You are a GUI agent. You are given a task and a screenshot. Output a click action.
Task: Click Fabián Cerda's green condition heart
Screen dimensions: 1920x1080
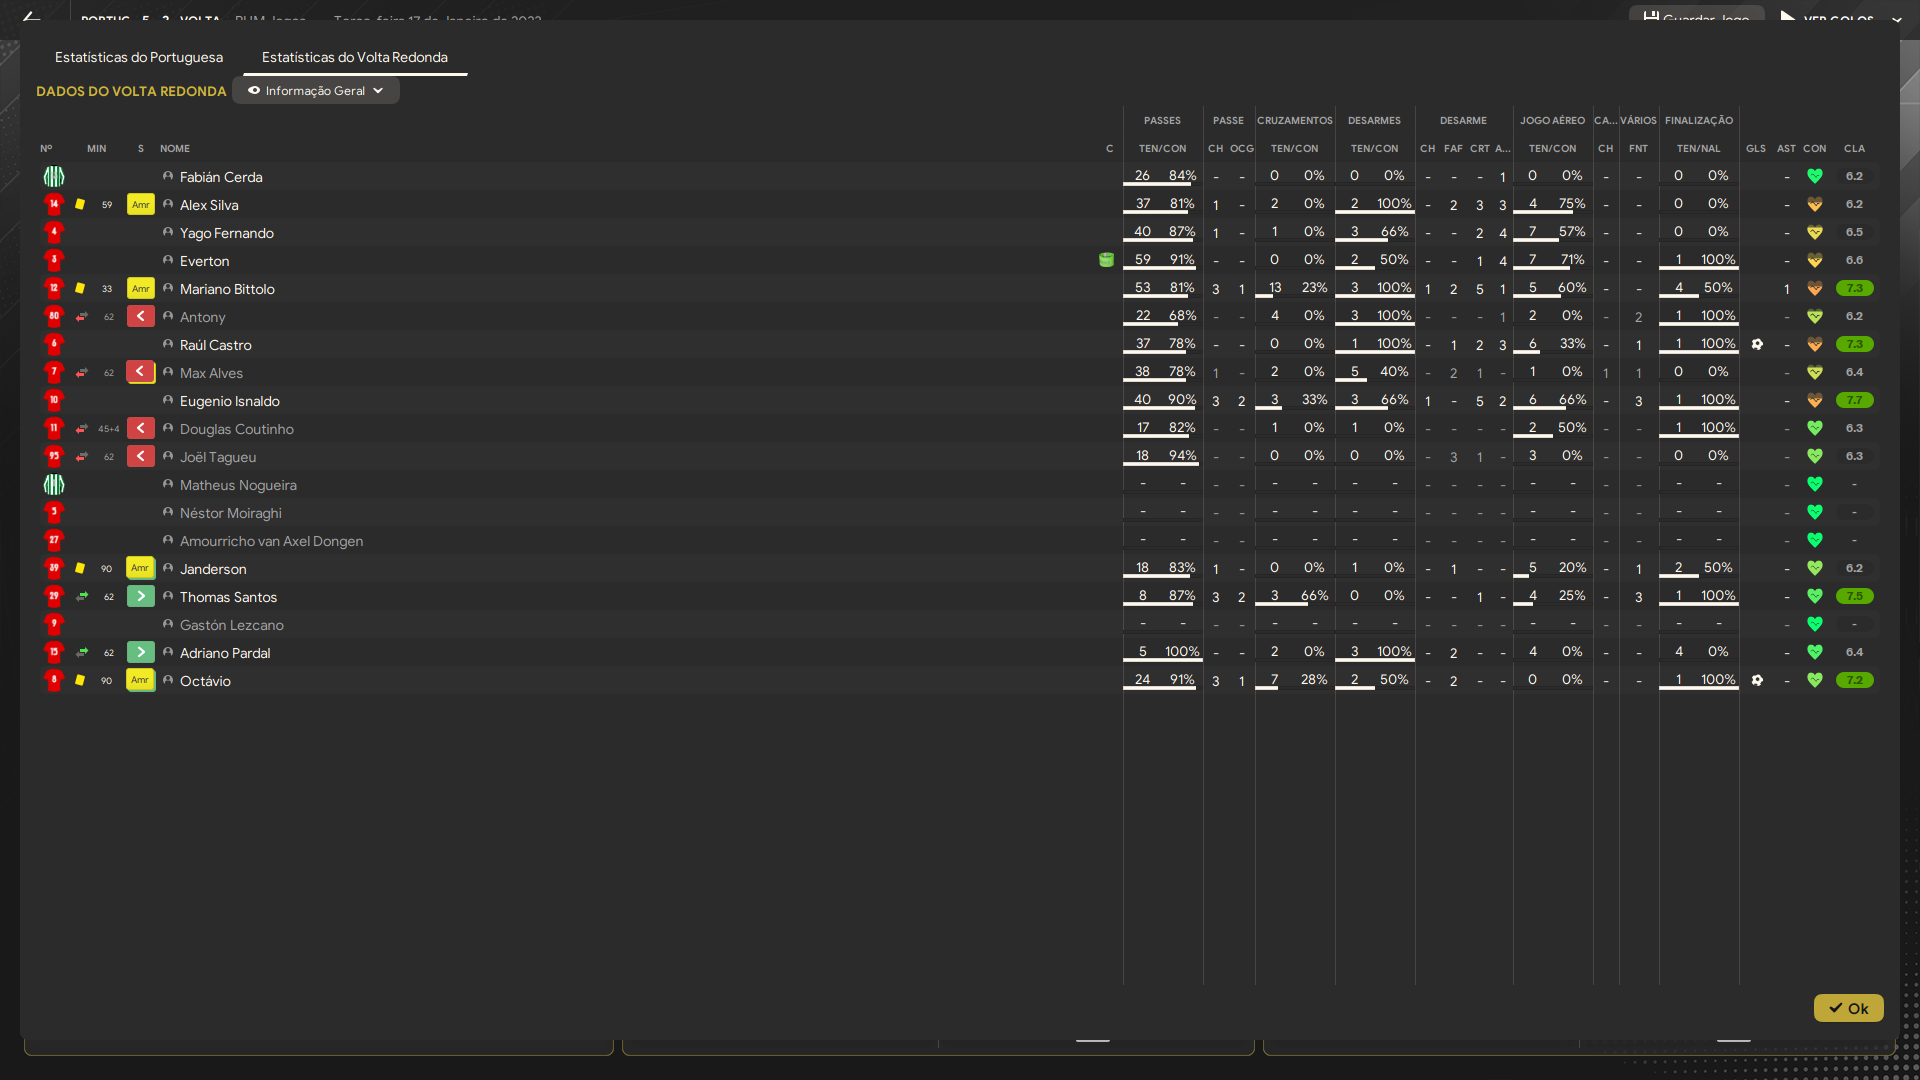click(1815, 176)
